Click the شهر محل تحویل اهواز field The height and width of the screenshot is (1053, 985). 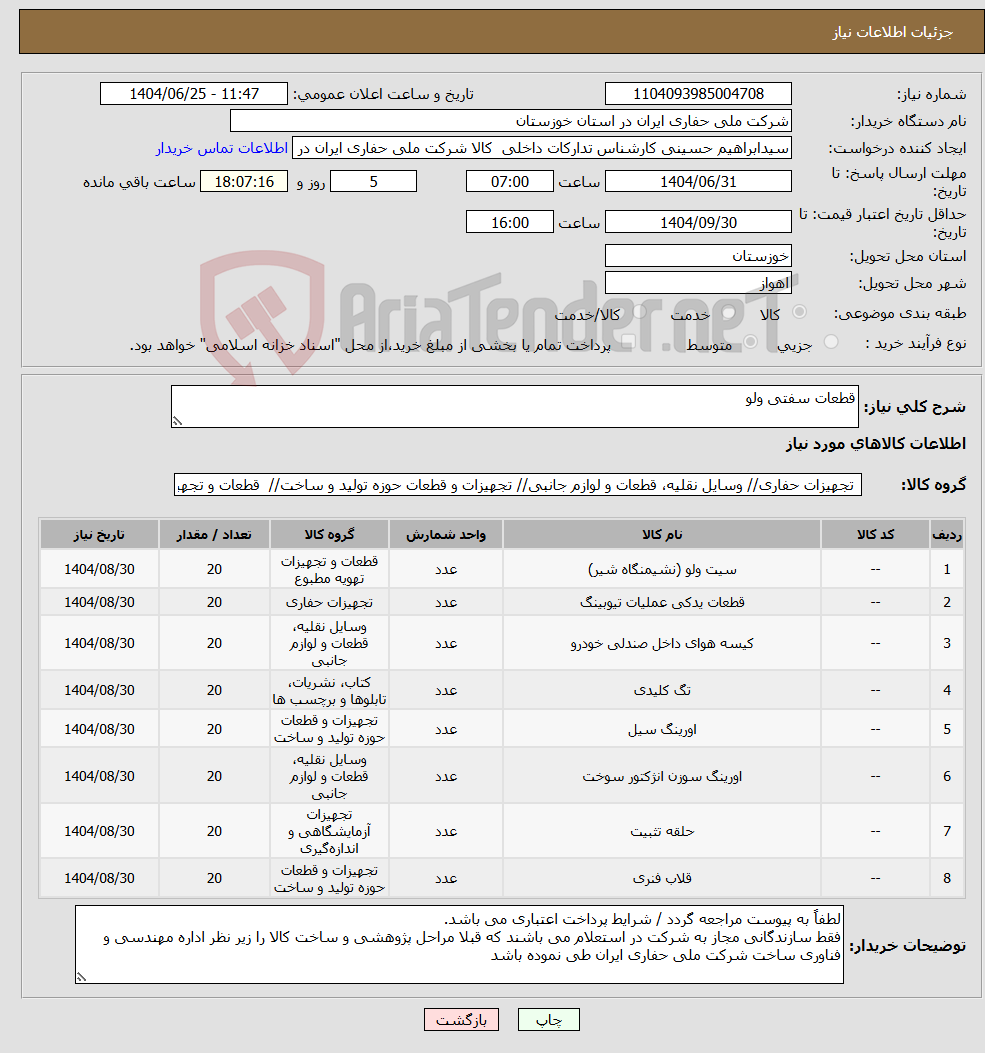pos(698,281)
